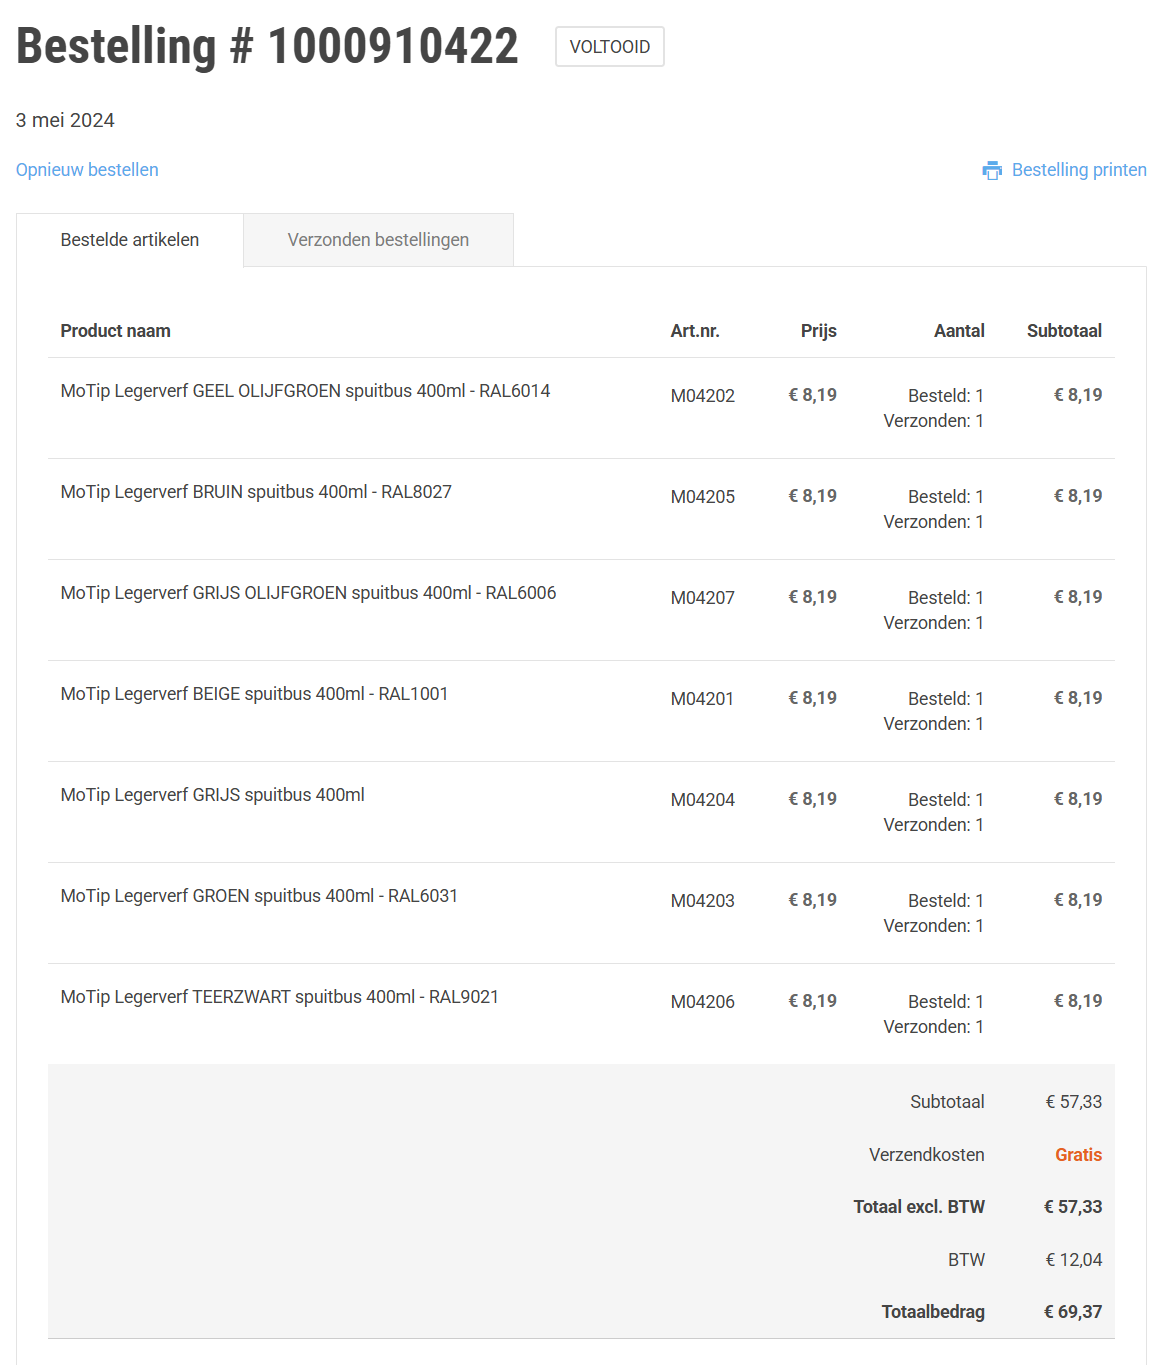Click the heading Bestelling # 1000910422
The height and width of the screenshot is (1365, 1150).
(267, 46)
